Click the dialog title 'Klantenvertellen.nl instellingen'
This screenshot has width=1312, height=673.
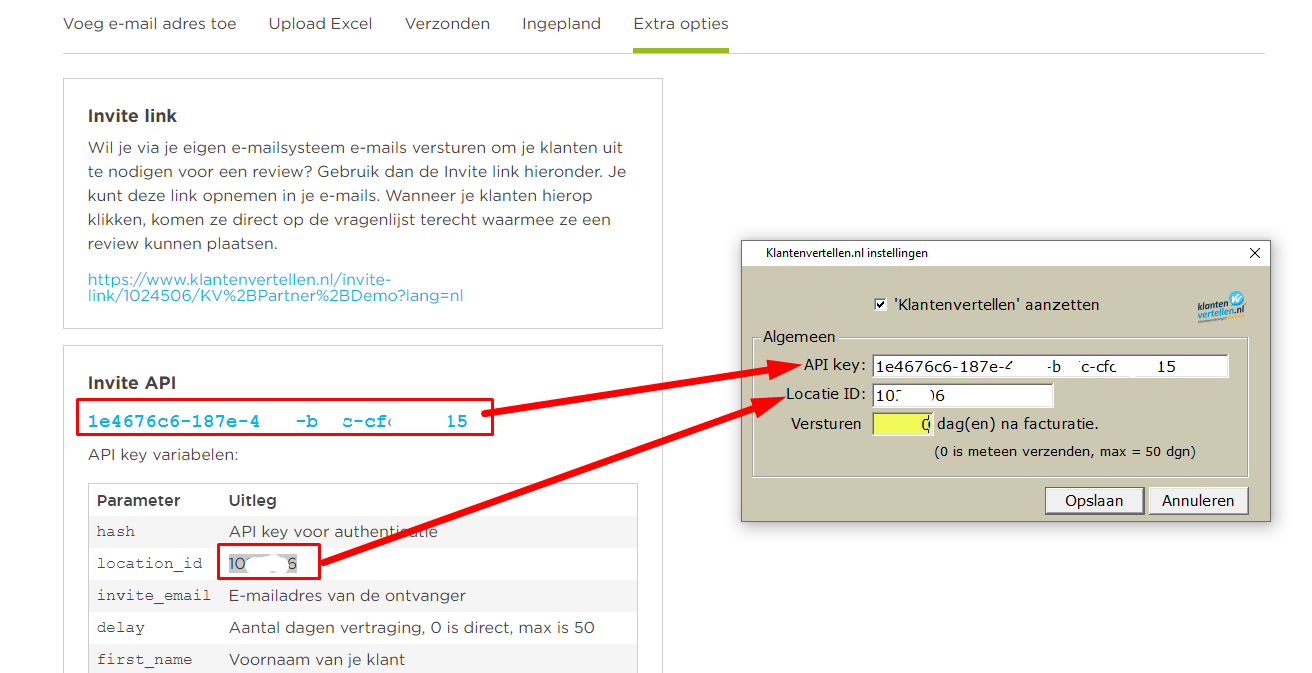847,253
